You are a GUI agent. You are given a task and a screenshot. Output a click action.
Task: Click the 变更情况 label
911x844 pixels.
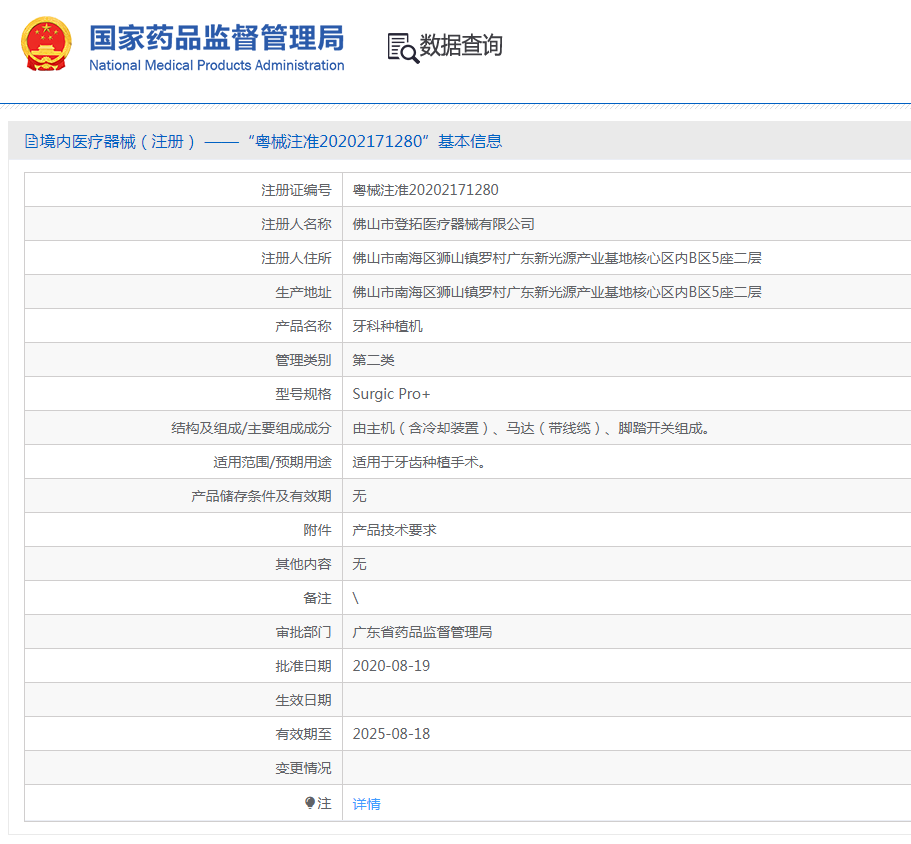[303, 768]
